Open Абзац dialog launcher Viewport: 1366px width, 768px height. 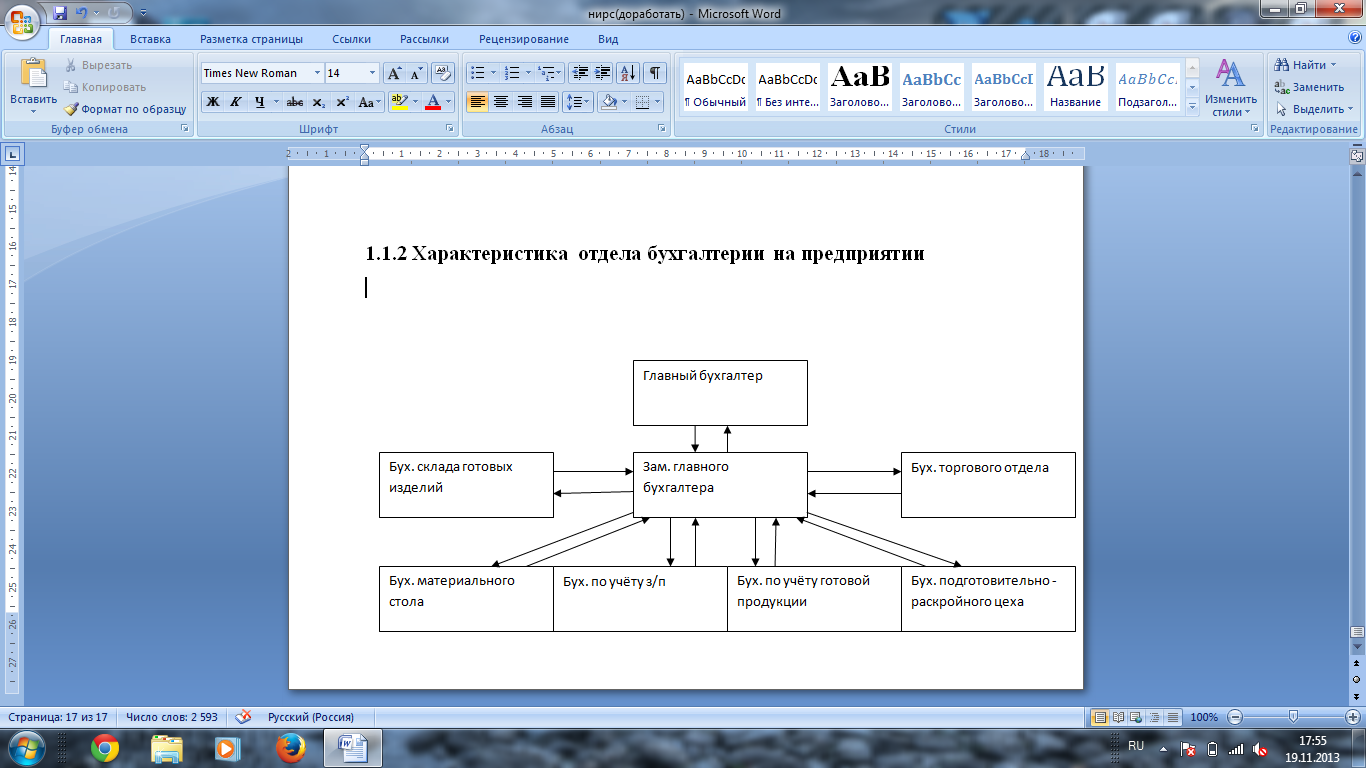point(662,129)
